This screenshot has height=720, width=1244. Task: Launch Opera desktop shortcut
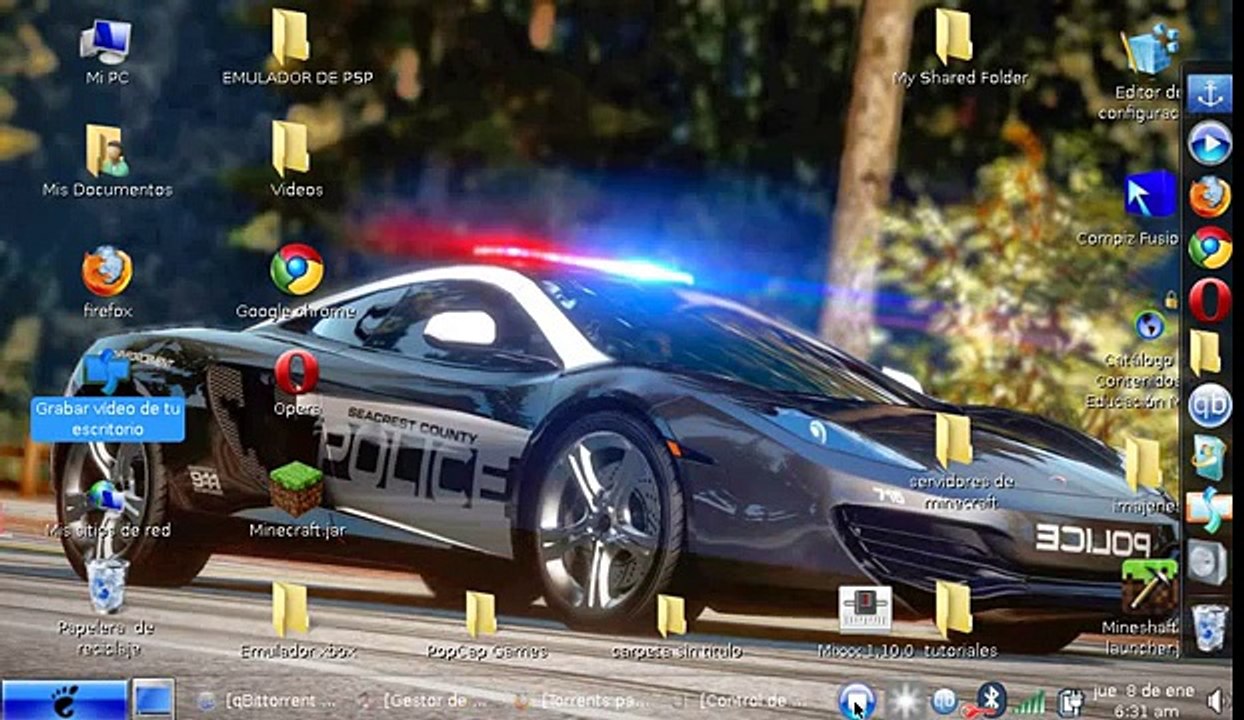click(x=297, y=372)
